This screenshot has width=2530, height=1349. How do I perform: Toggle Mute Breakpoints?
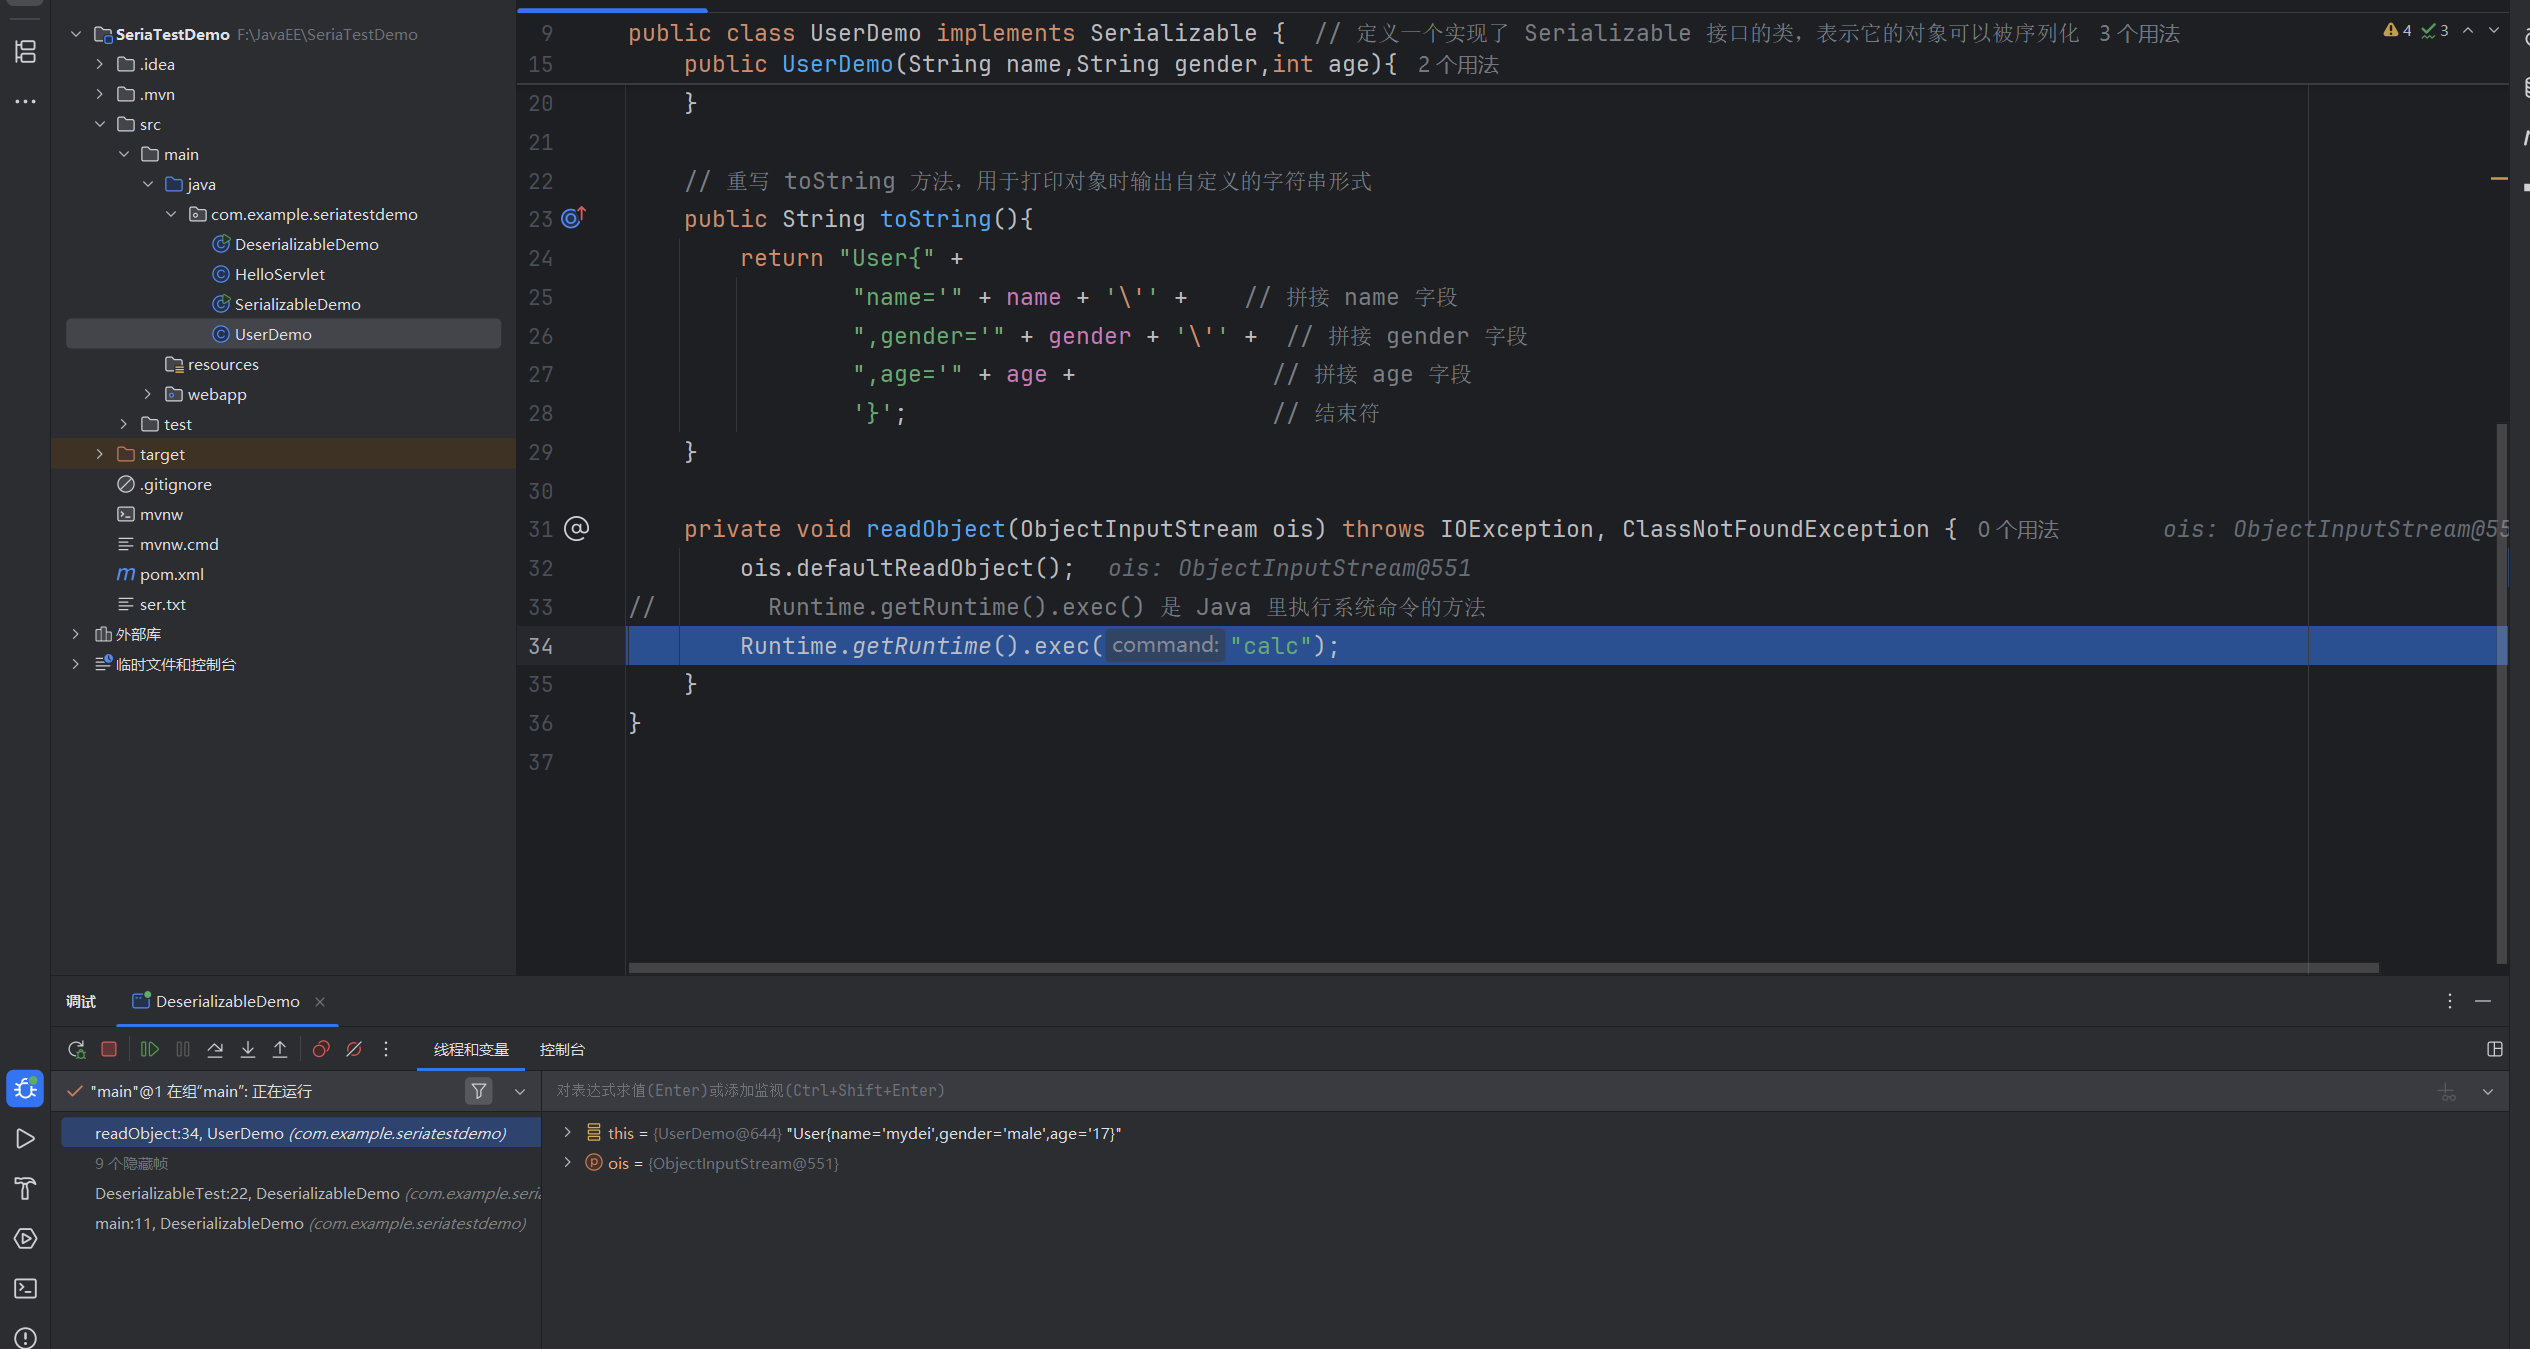click(354, 1049)
